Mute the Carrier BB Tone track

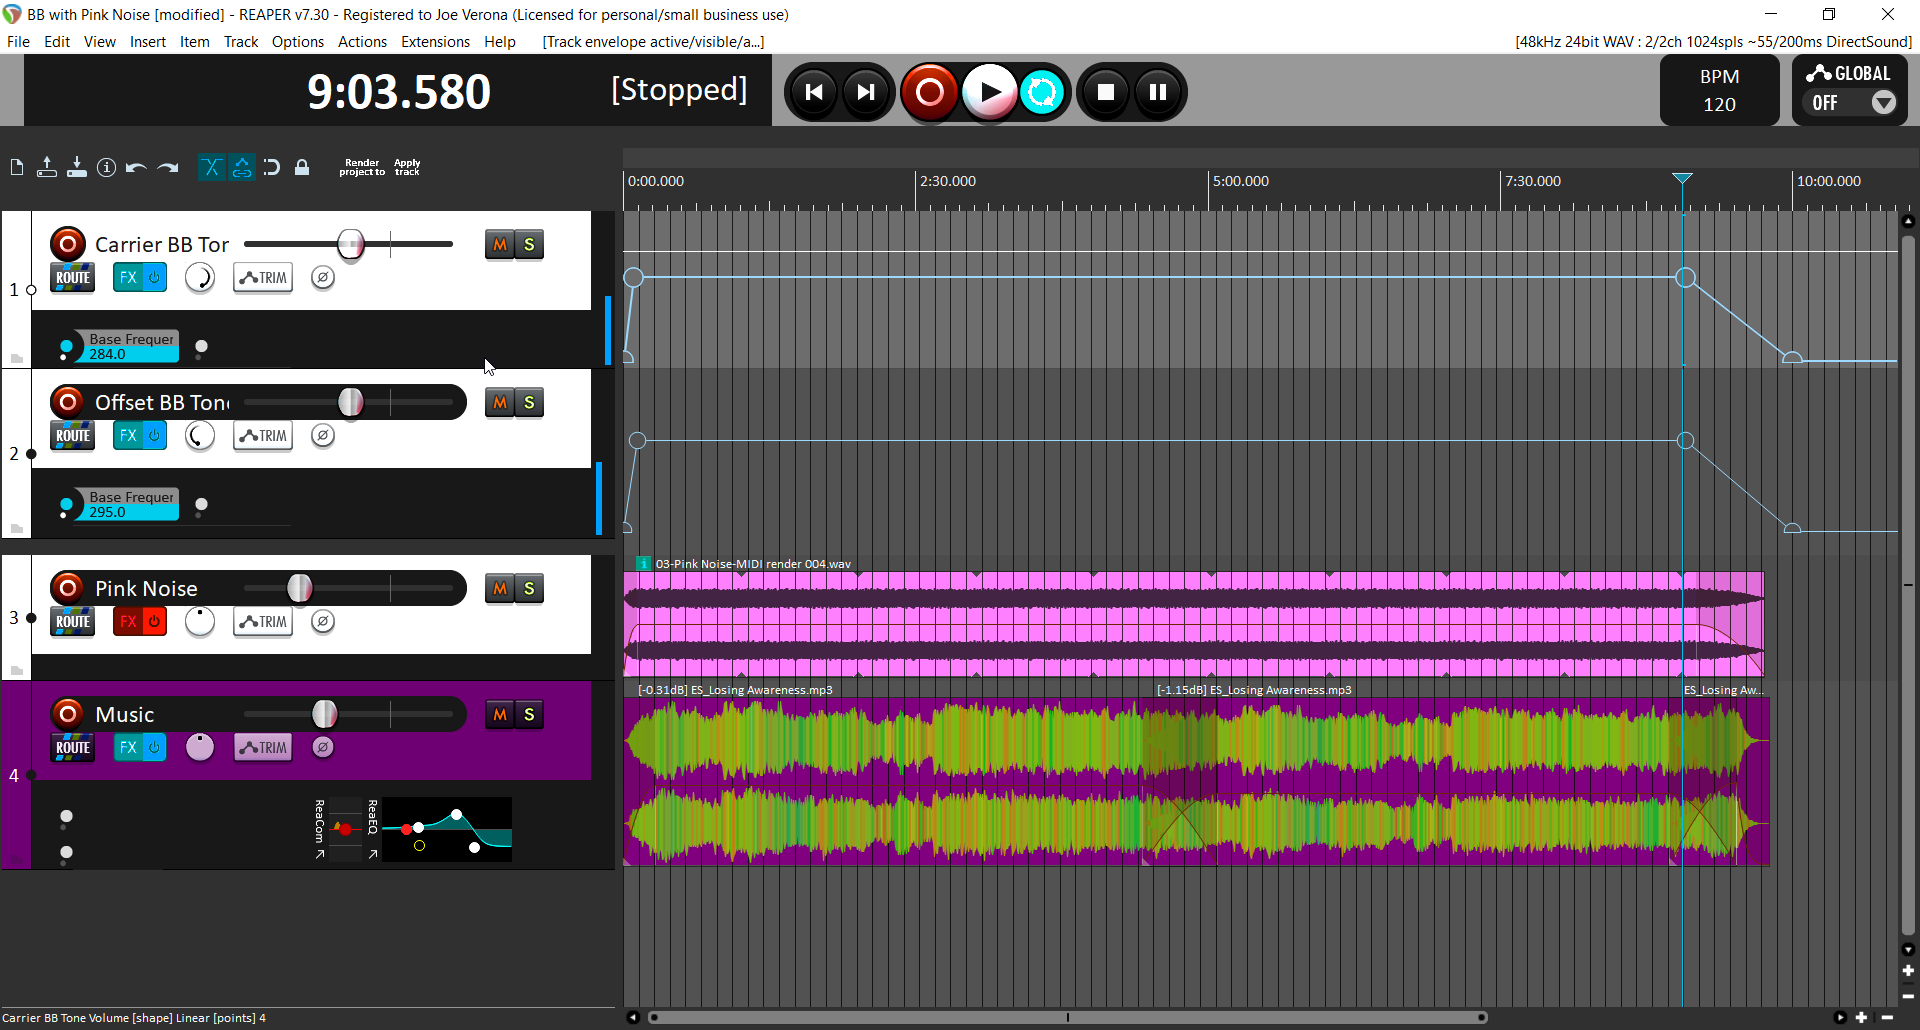pyautogui.click(x=499, y=245)
